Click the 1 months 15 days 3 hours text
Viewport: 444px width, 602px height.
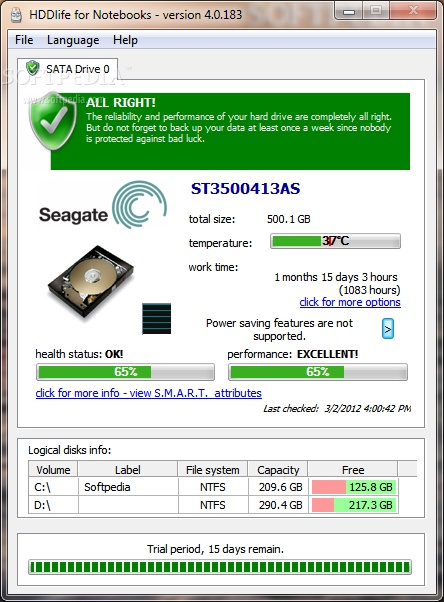pos(336,277)
